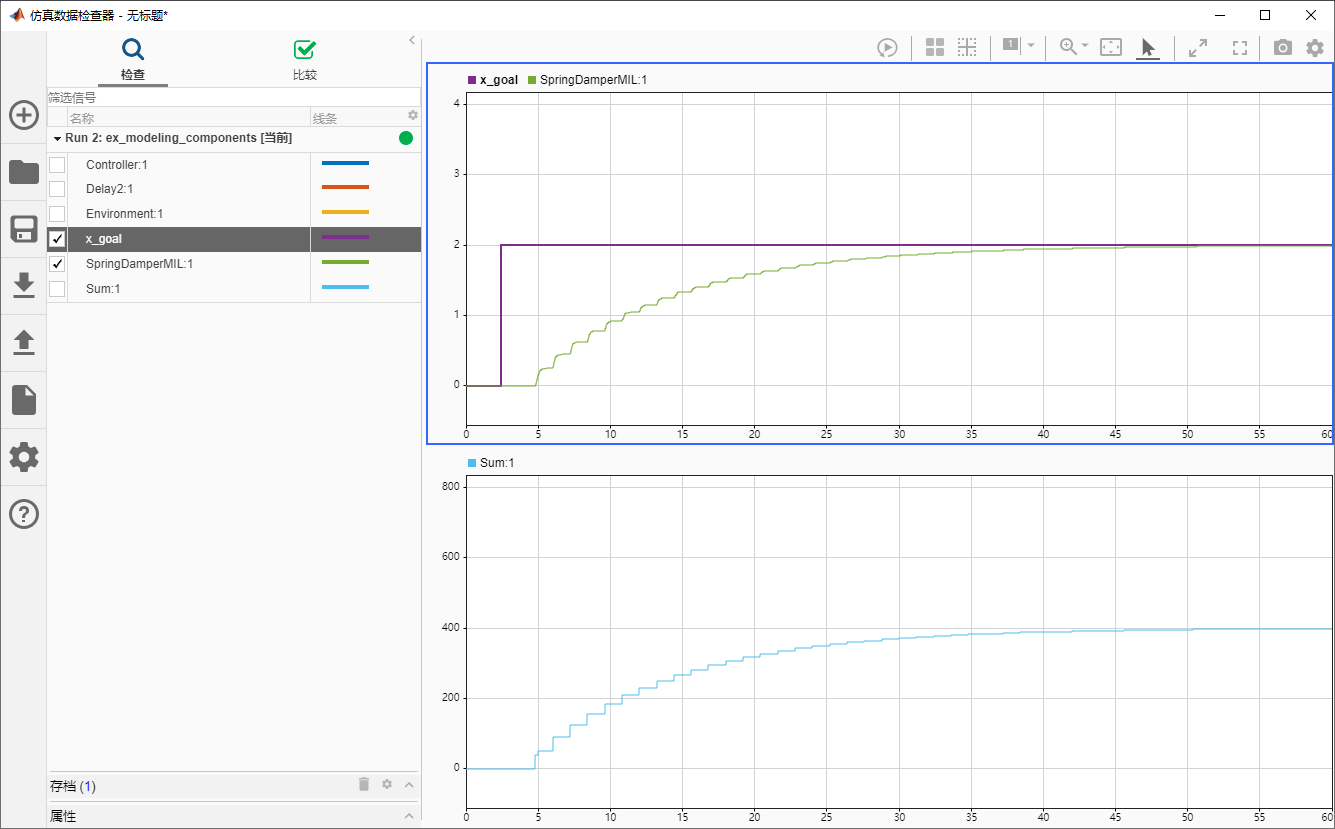Open a saved session via the folder icon
The height and width of the screenshot is (829, 1335).
click(x=24, y=172)
